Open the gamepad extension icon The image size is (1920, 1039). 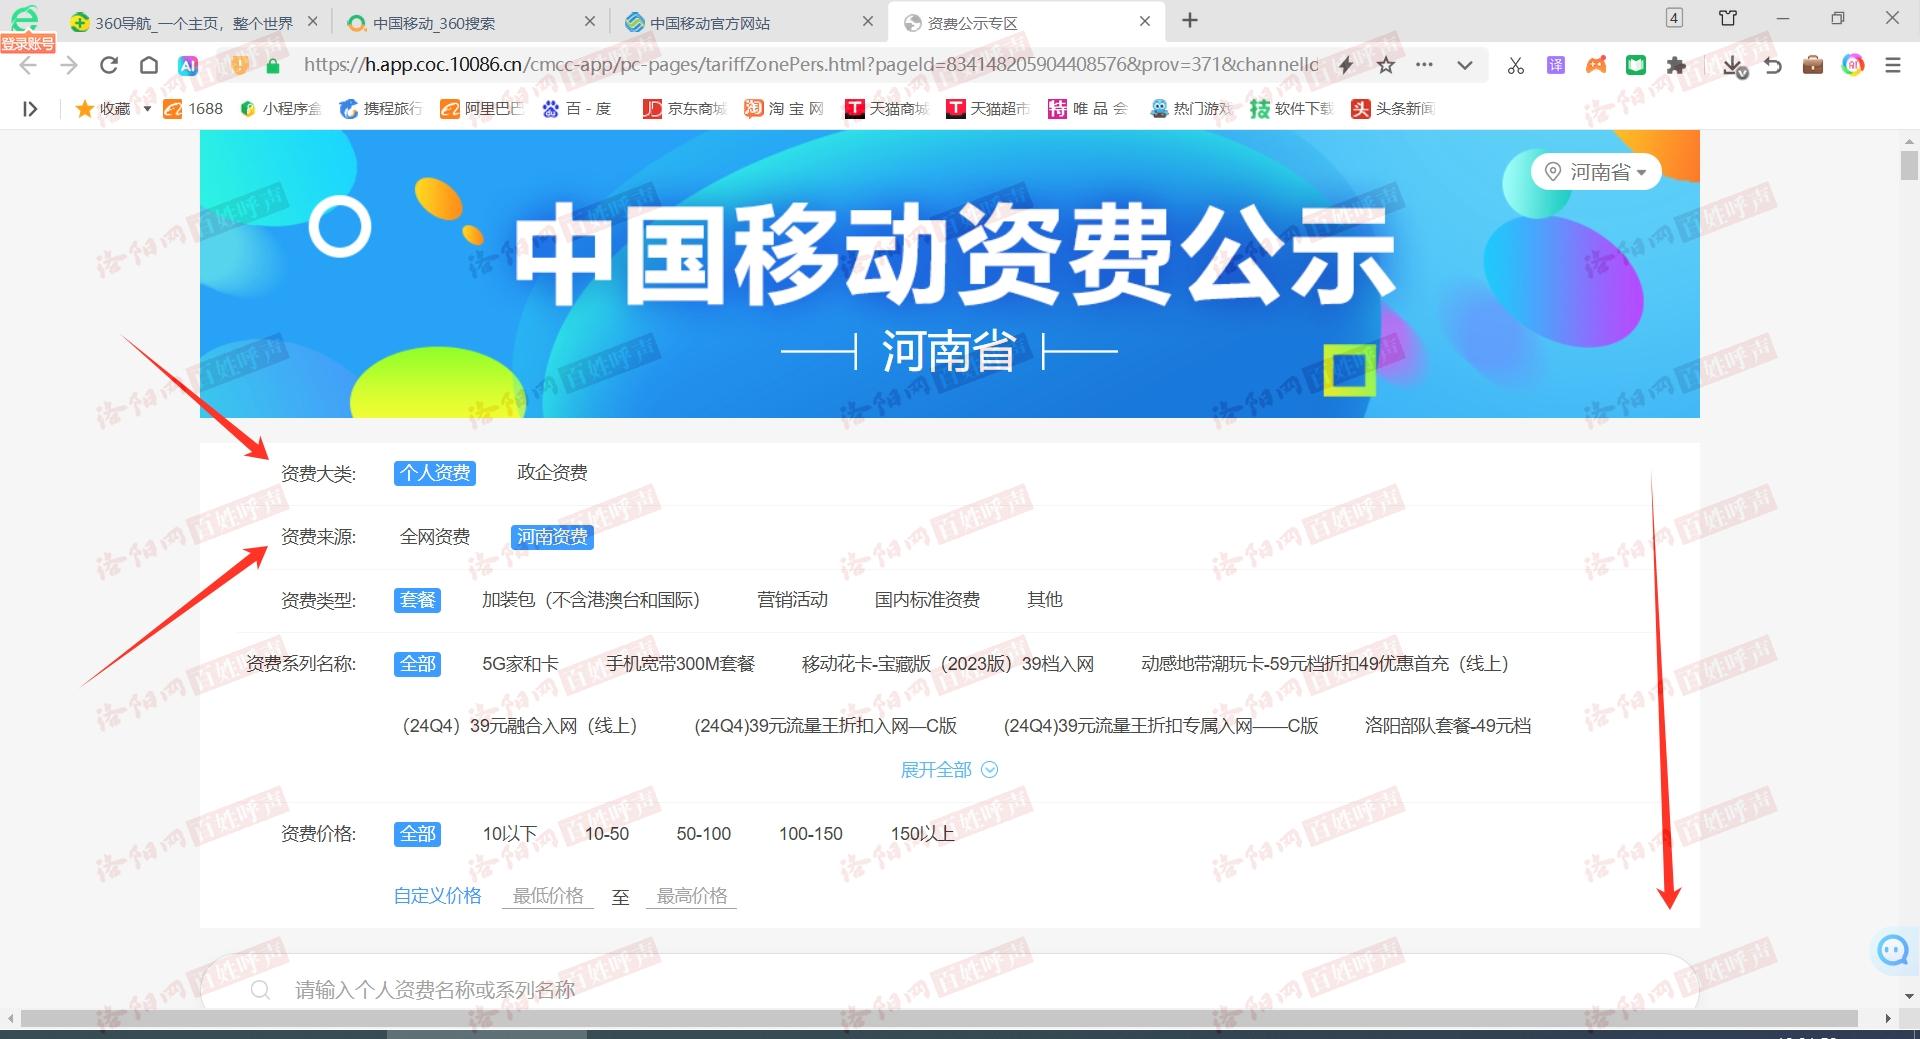1596,65
